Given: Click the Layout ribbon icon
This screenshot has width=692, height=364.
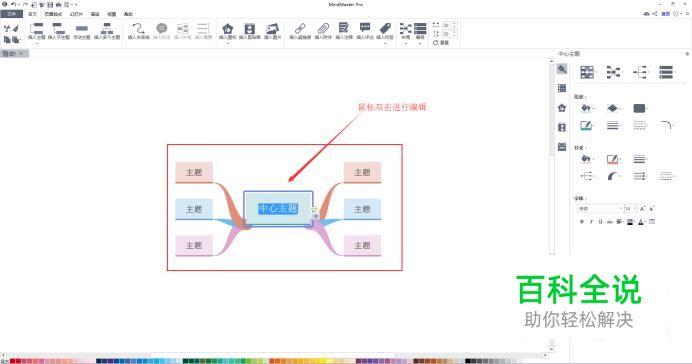Looking at the screenshot, I should (x=406, y=29).
